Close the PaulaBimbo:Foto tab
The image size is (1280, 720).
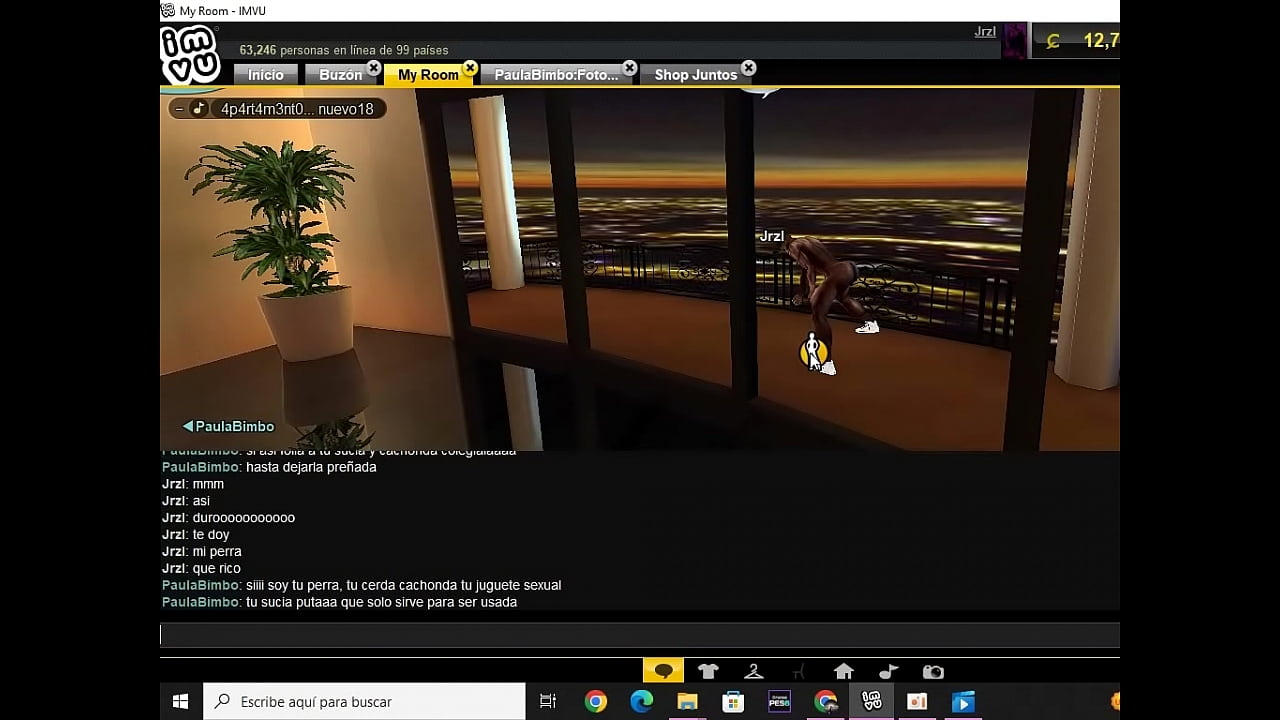pyautogui.click(x=629, y=68)
